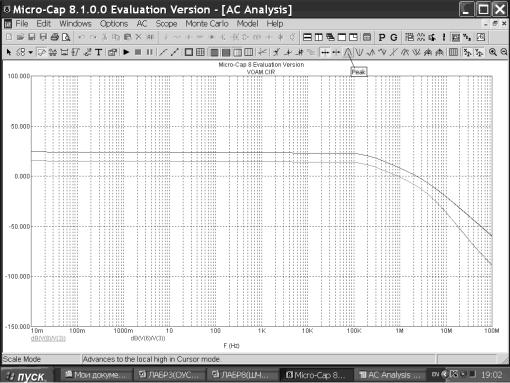
Task: Select the empty rectangle frame icon
Action: [189, 52]
